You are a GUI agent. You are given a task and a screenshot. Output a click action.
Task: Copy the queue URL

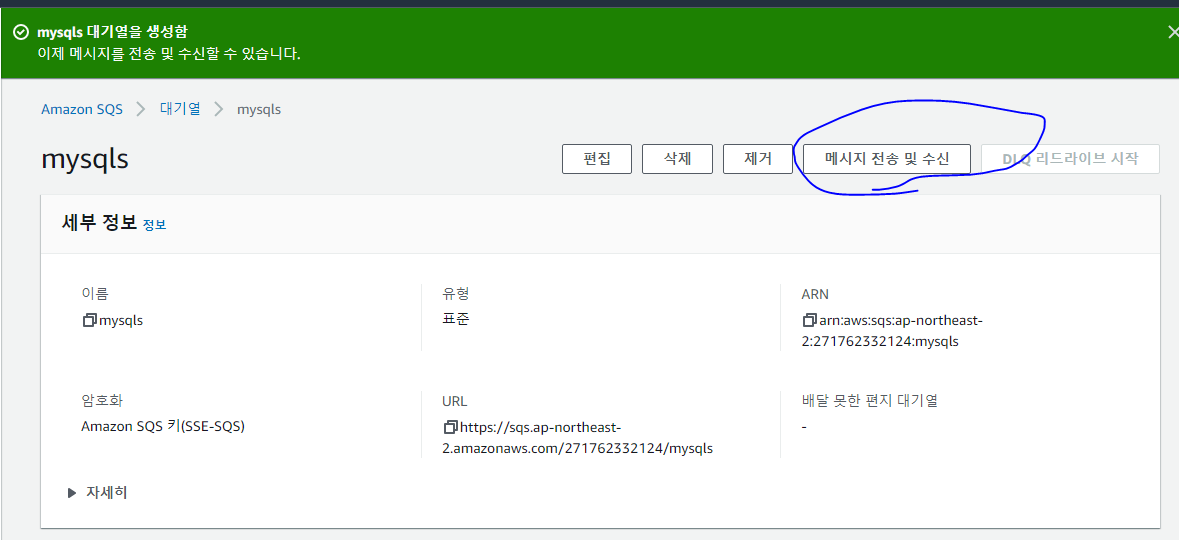[450, 427]
